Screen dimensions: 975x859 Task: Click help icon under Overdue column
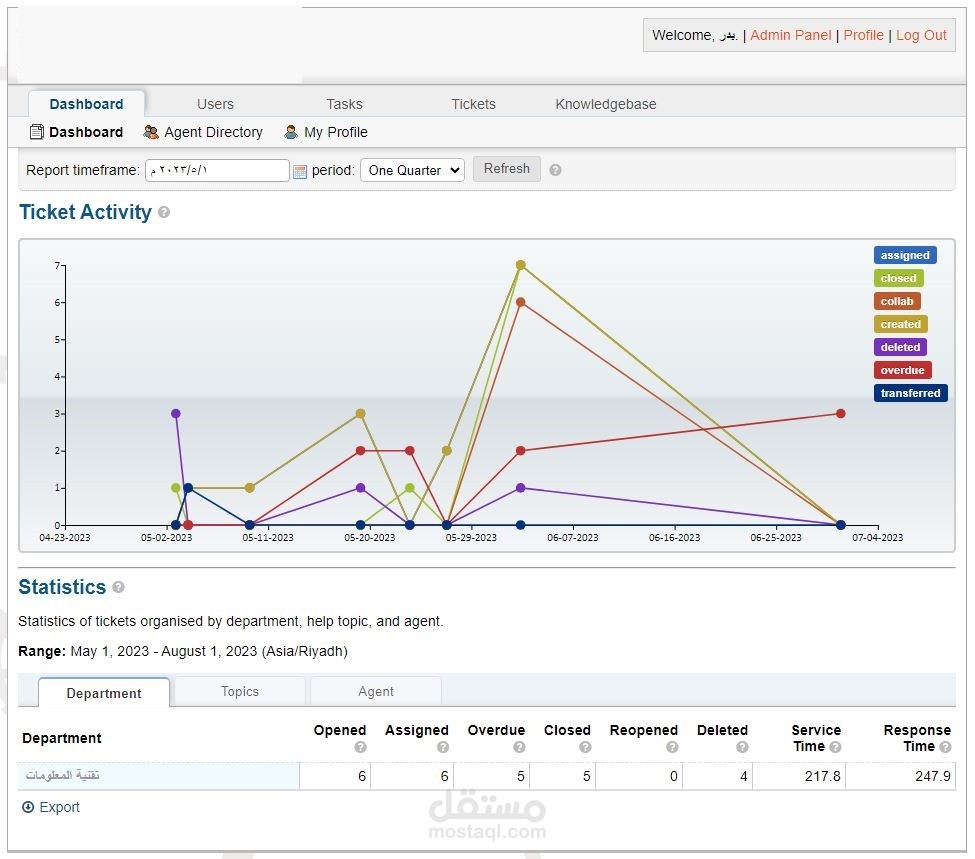click(x=519, y=747)
